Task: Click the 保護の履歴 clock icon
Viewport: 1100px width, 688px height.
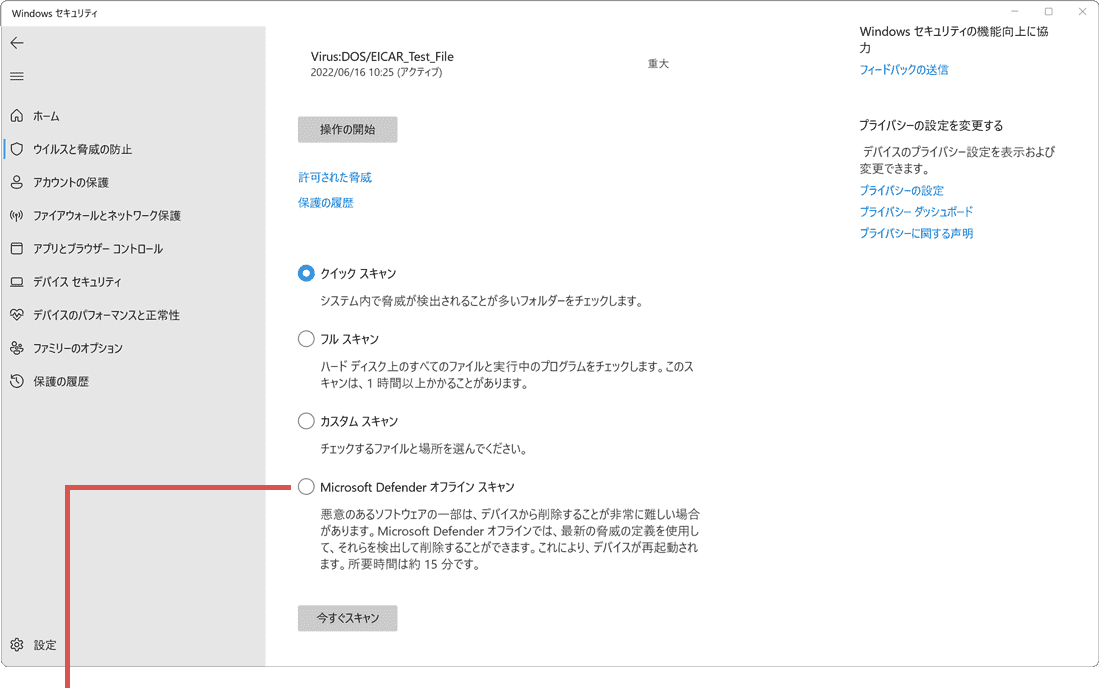Action: (x=17, y=381)
